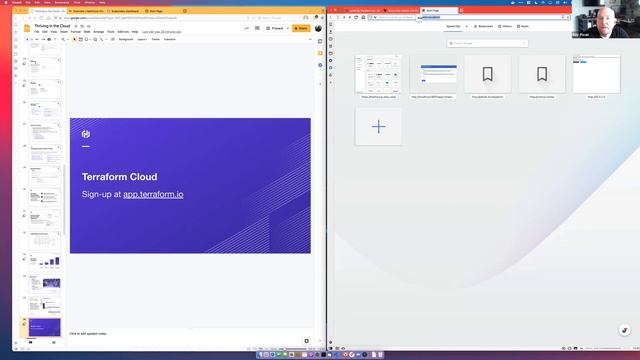This screenshot has width=640, height=360.
Task: Open a new tab in the right browser
Action: (462, 11)
